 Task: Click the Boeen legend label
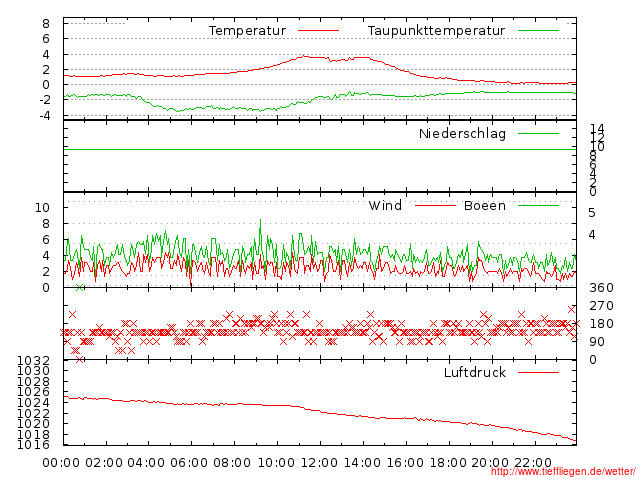pyautogui.click(x=485, y=205)
